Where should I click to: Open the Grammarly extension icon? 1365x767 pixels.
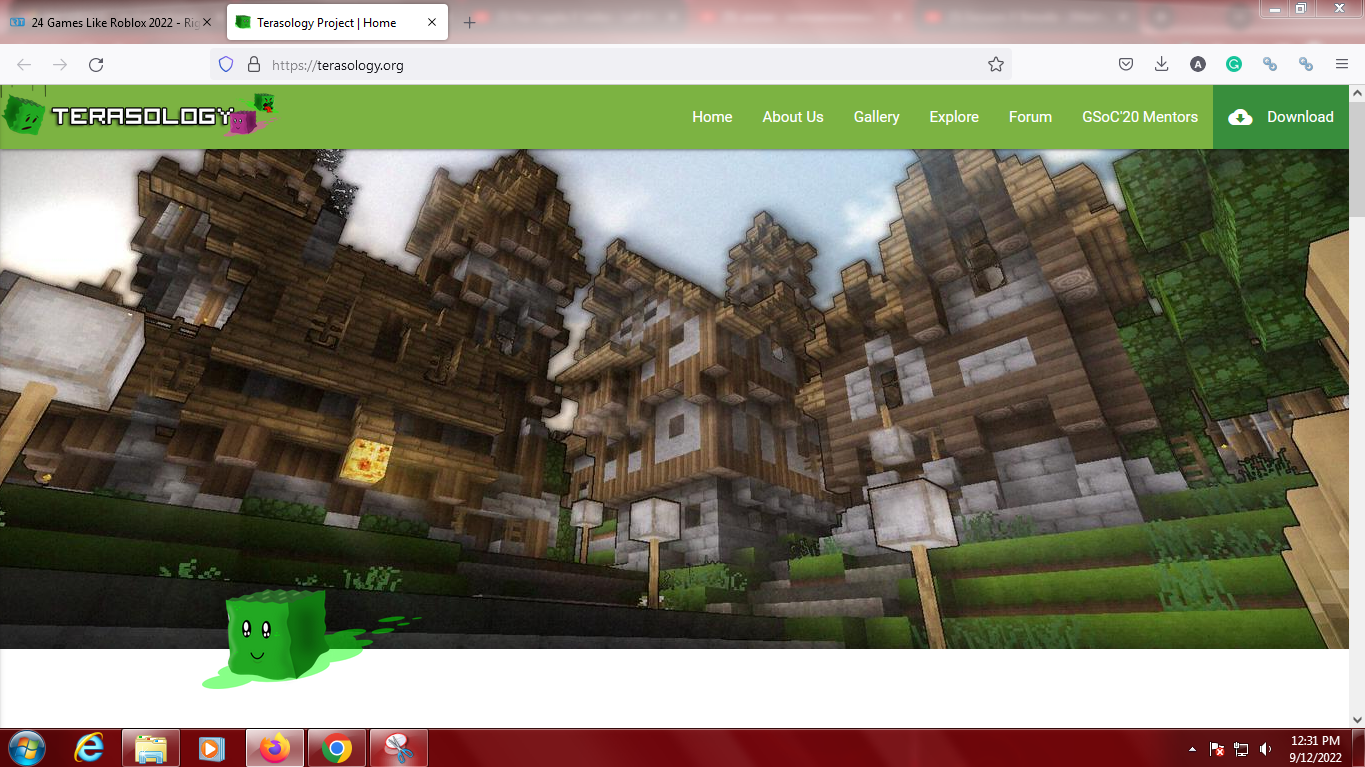[x=1234, y=64]
